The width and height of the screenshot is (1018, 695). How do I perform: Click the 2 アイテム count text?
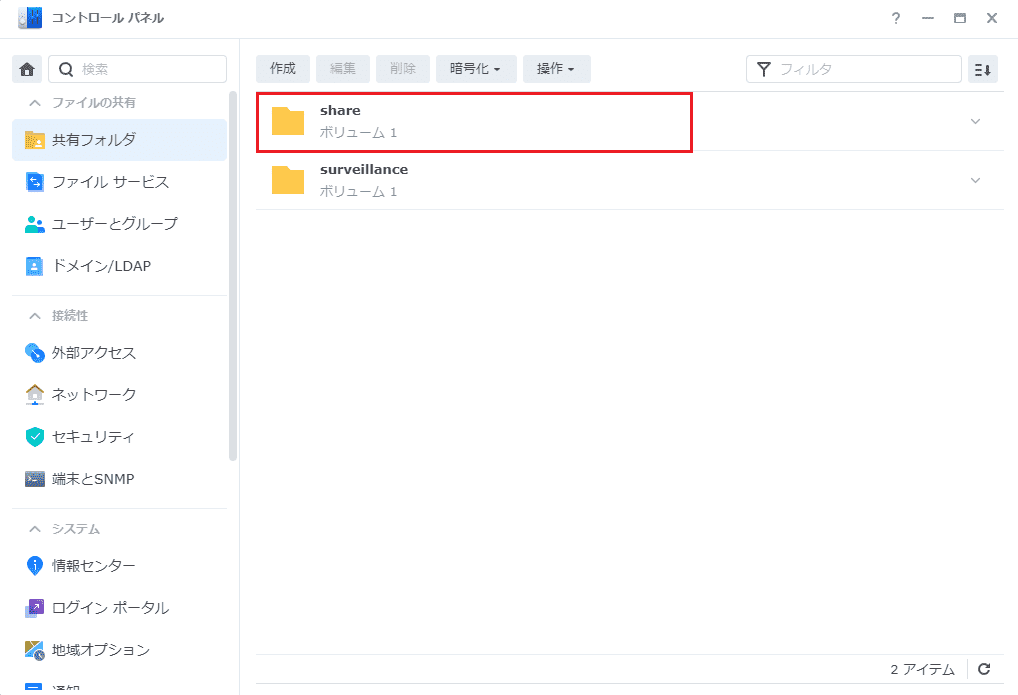[923, 669]
